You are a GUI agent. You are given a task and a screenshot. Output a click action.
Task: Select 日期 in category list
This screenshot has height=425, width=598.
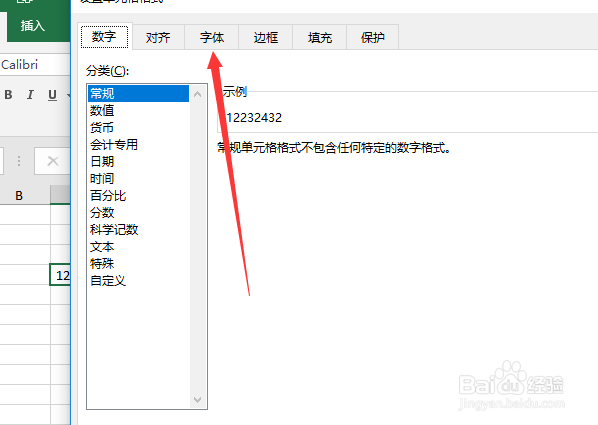click(138, 161)
